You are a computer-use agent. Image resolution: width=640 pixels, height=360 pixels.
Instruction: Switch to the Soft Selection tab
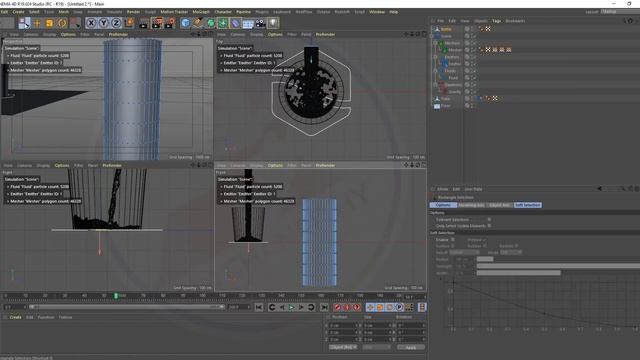pos(527,205)
